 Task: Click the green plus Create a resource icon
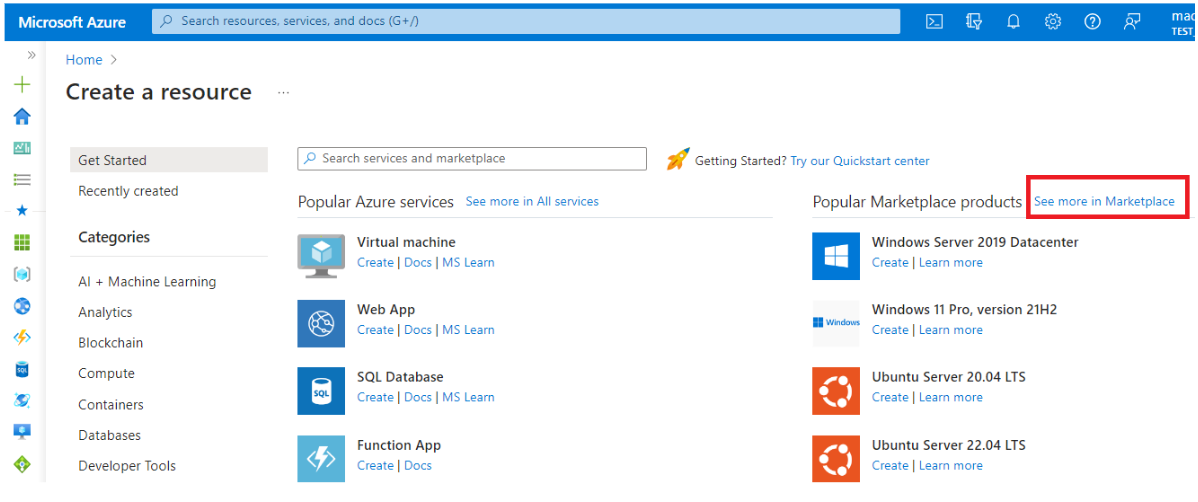[x=22, y=84]
